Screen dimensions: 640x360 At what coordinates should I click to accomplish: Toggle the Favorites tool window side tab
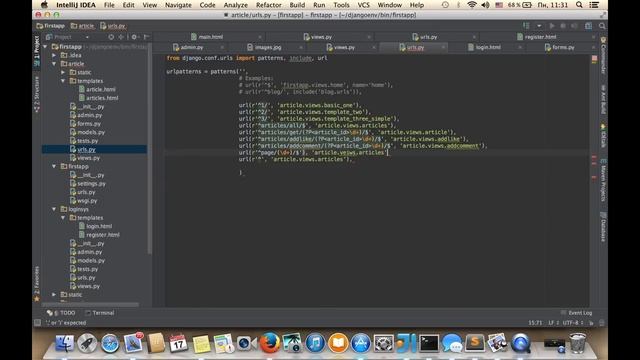tap(37, 284)
